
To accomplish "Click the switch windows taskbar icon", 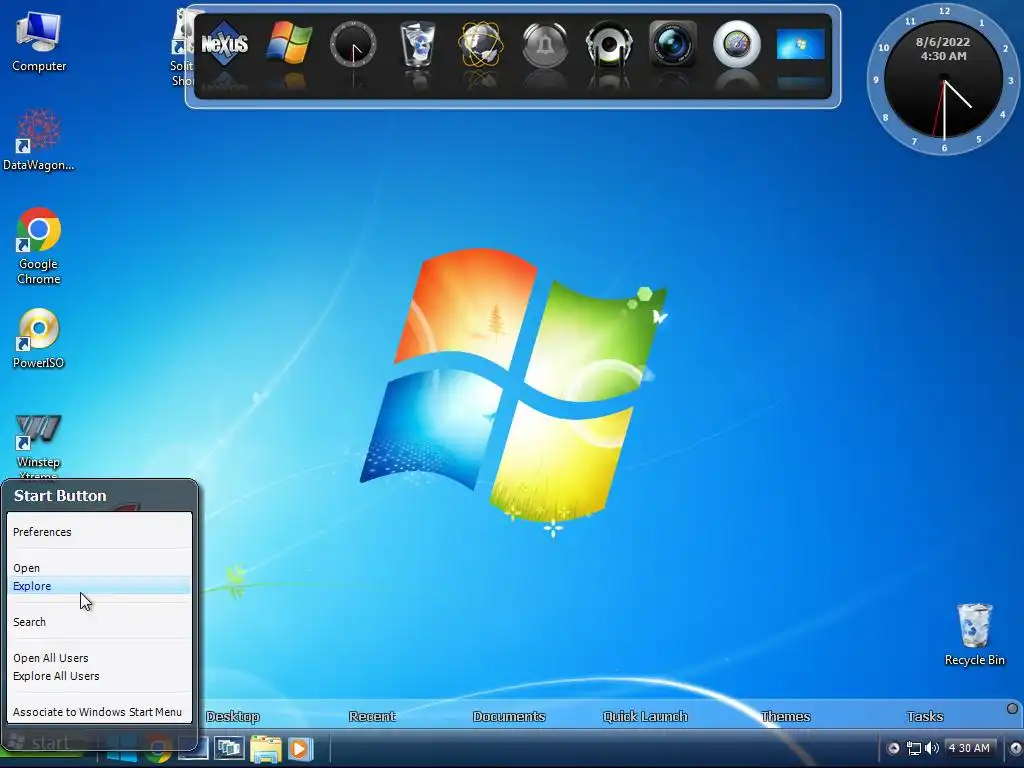I will point(229,748).
